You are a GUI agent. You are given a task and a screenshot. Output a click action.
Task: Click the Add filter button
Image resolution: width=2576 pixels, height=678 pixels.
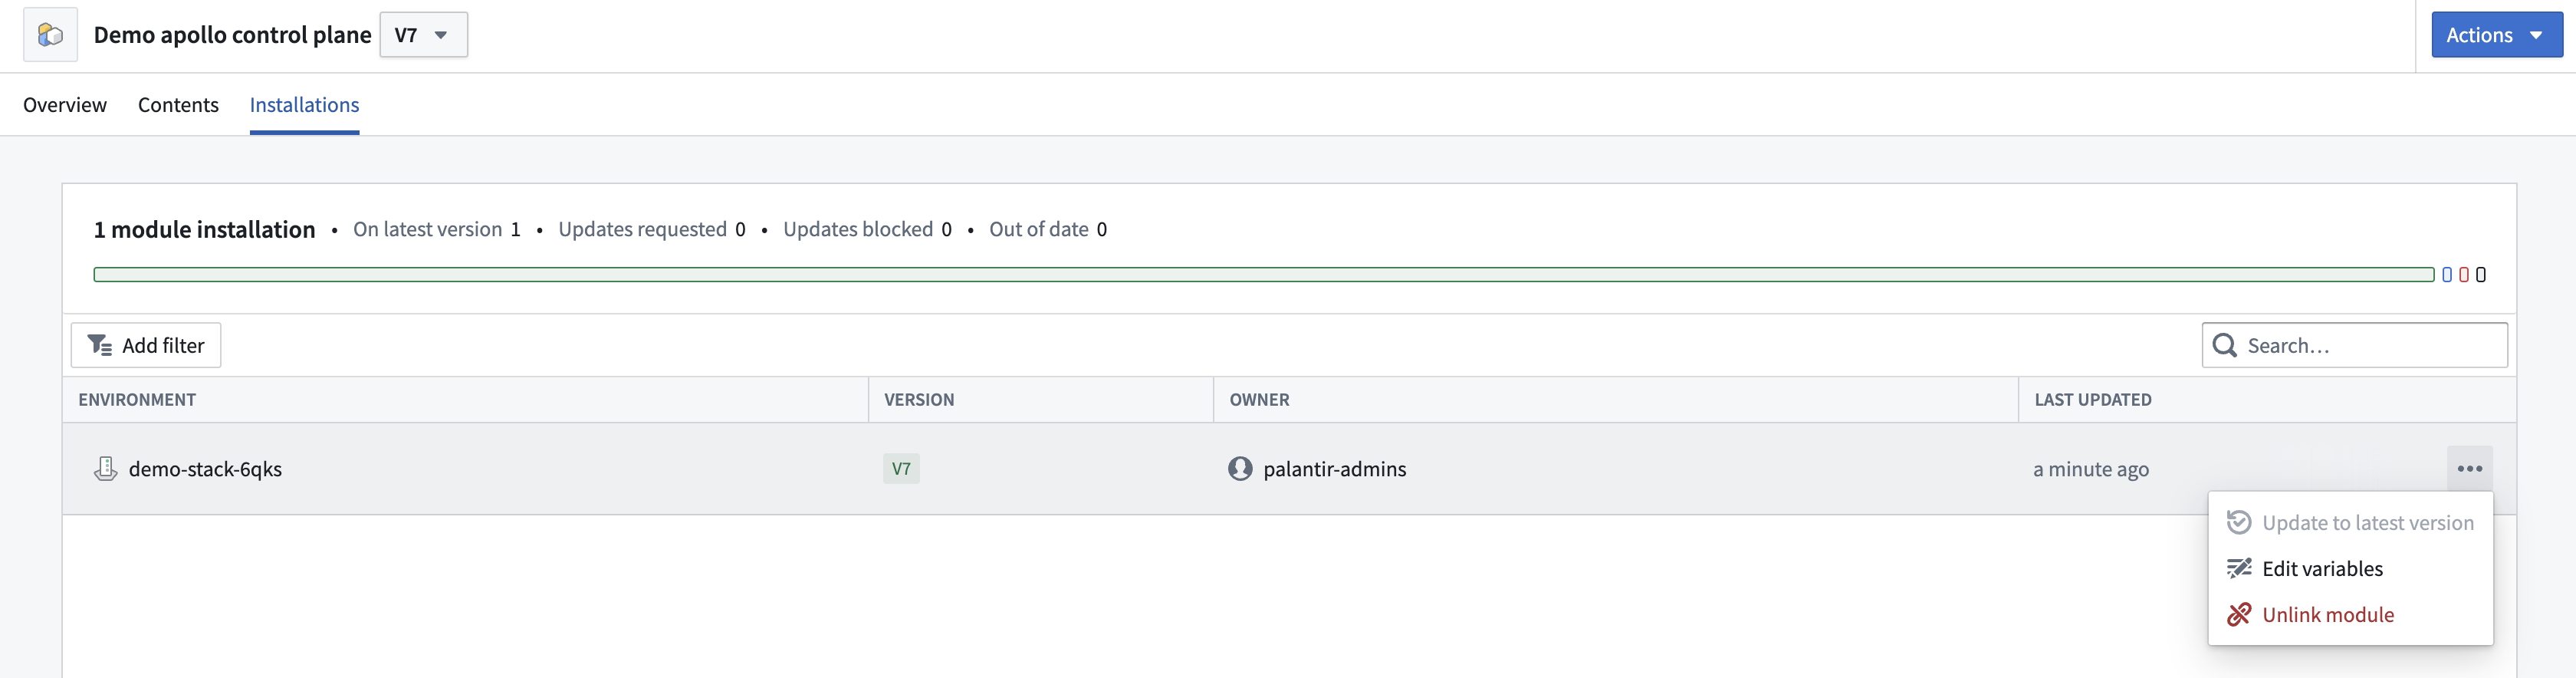tap(146, 345)
